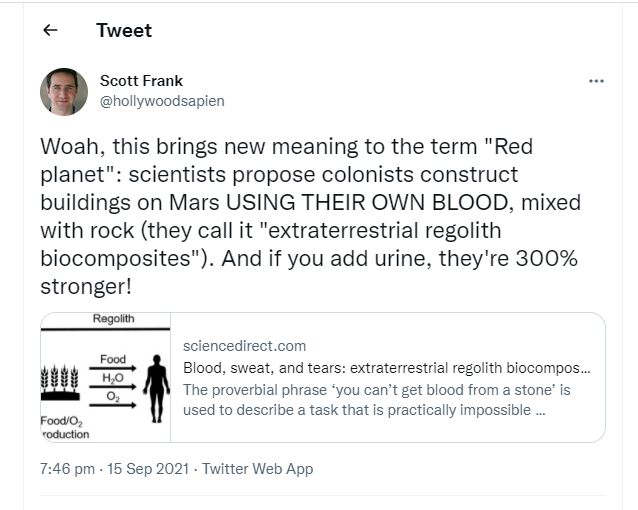Image resolution: width=638 pixels, height=510 pixels.
Task: Open the "Blood, sweat, and tears" article title
Action: pyautogui.click(x=386, y=367)
